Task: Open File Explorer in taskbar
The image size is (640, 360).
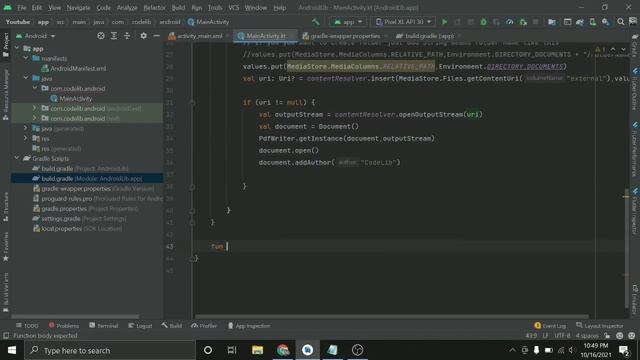Action: [x=257, y=350]
